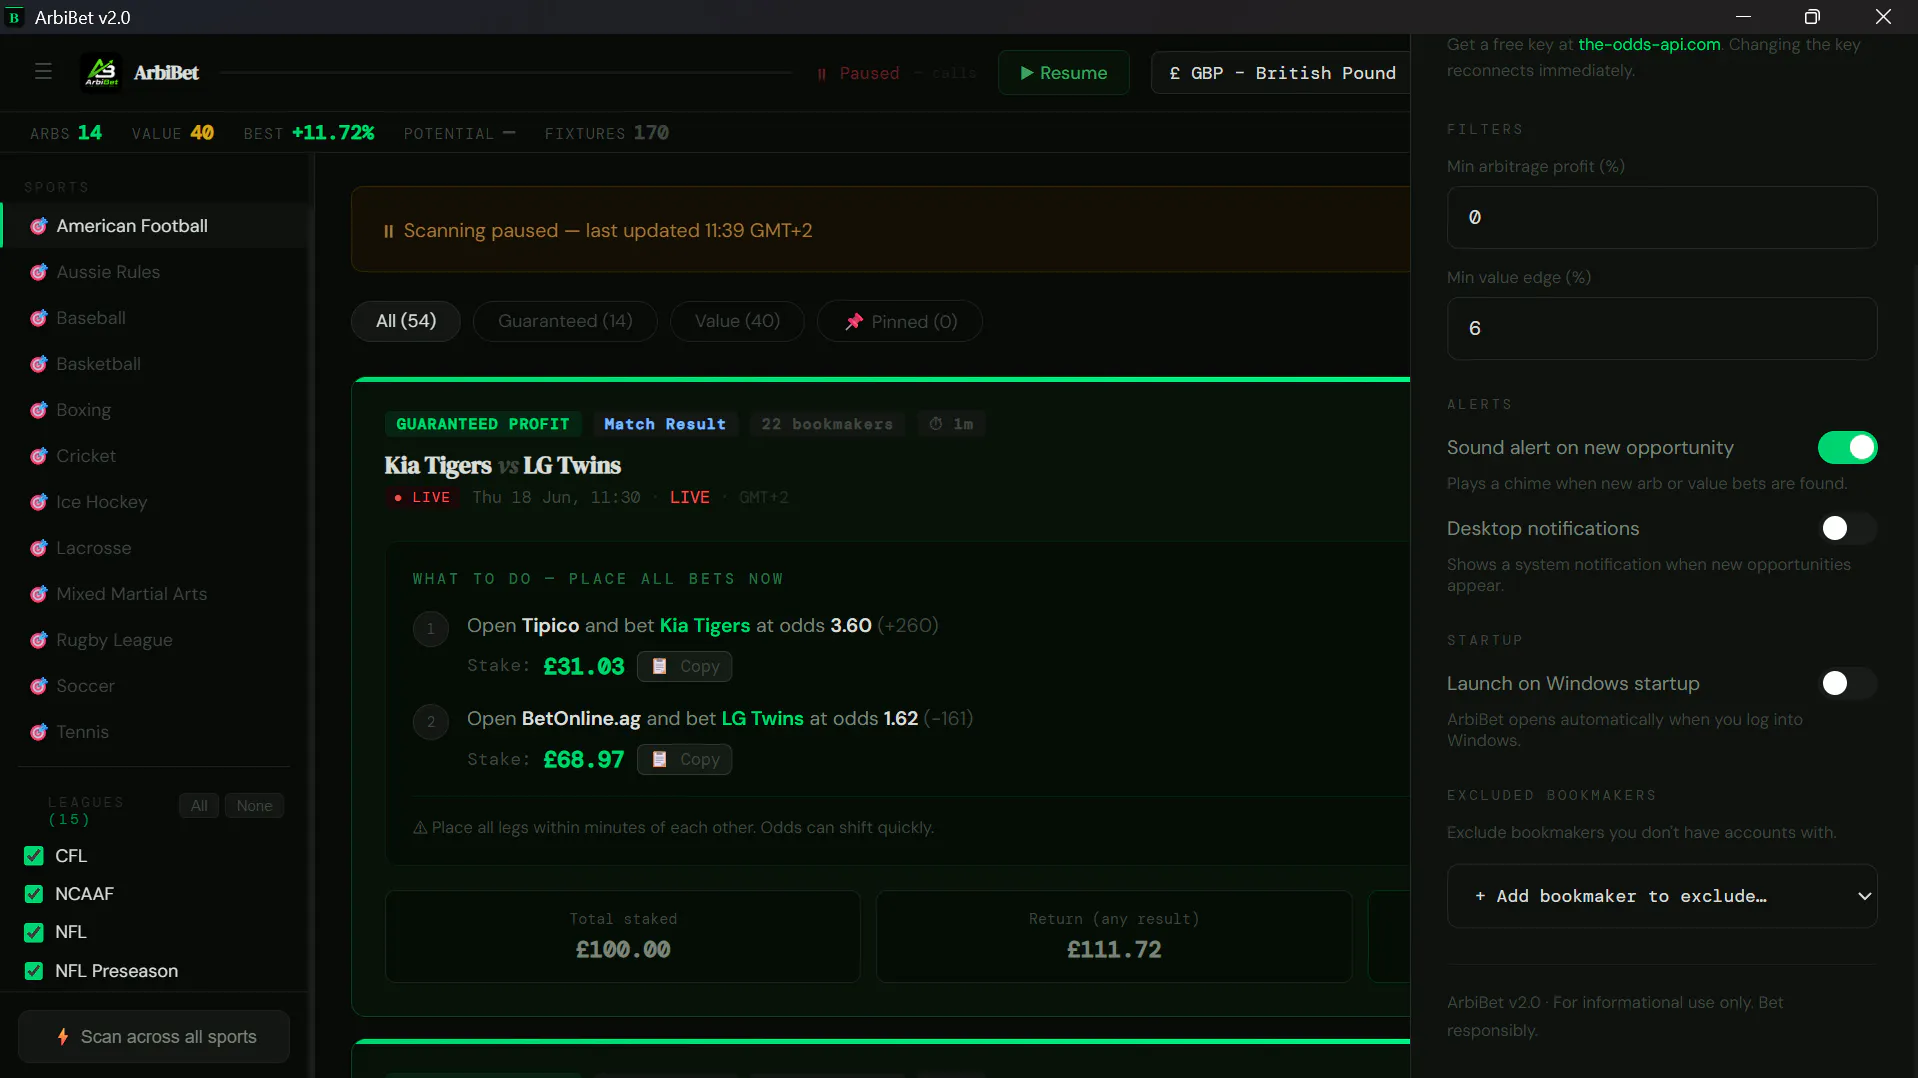The width and height of the screenshot is (1918, 1078).
Task: Click the VALUE 40 stat
Action: [173, 133]
